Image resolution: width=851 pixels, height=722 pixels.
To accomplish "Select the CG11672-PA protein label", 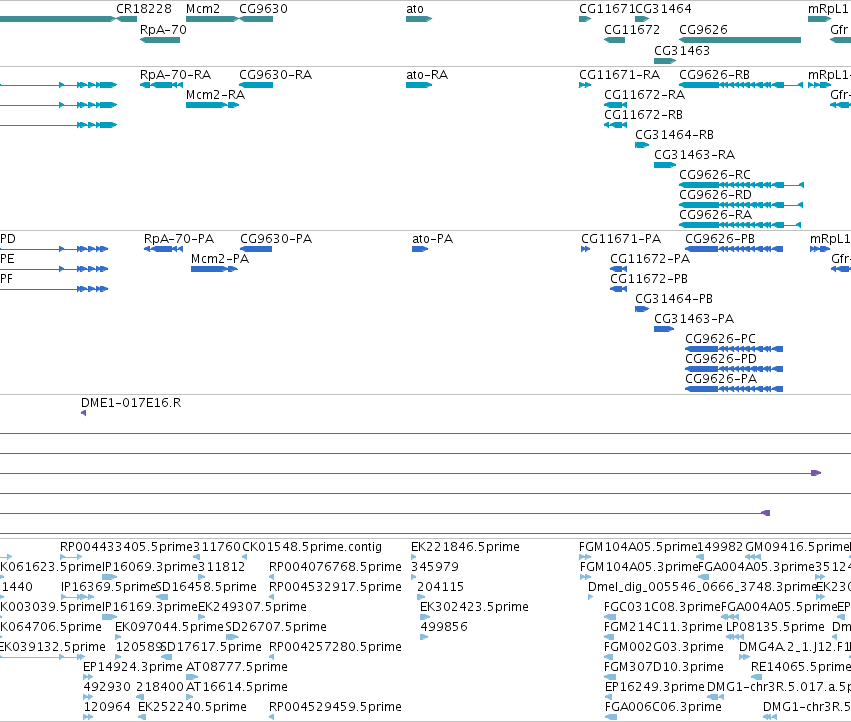I will (x=650, y=259).
